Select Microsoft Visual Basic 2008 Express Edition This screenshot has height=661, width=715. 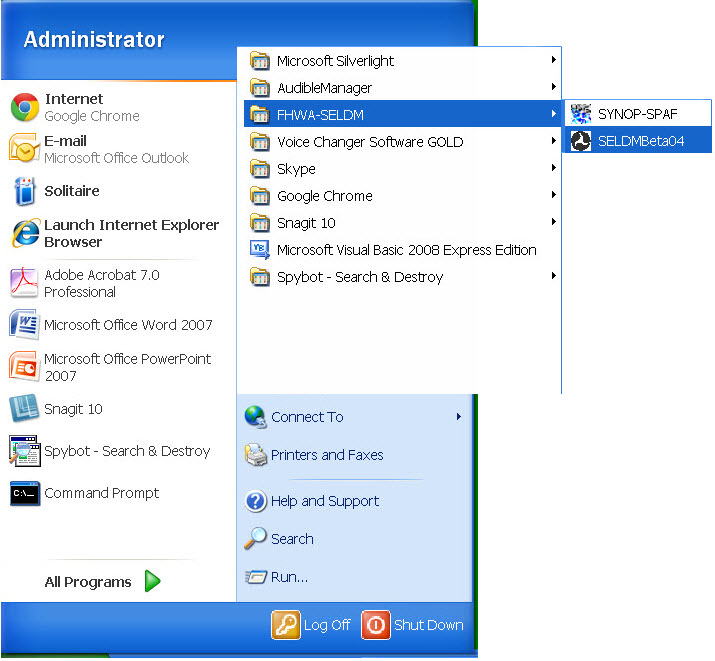[x=406, y=250]
